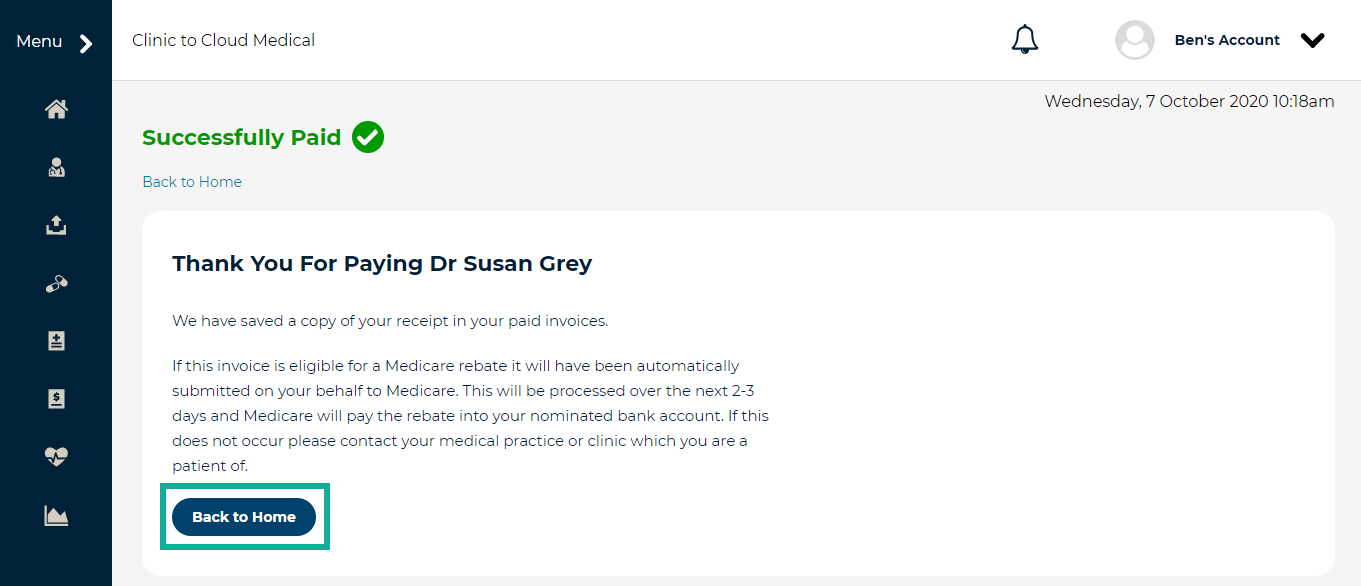Expand the sidebar with Menu chevron

click(x=86, y=43)
